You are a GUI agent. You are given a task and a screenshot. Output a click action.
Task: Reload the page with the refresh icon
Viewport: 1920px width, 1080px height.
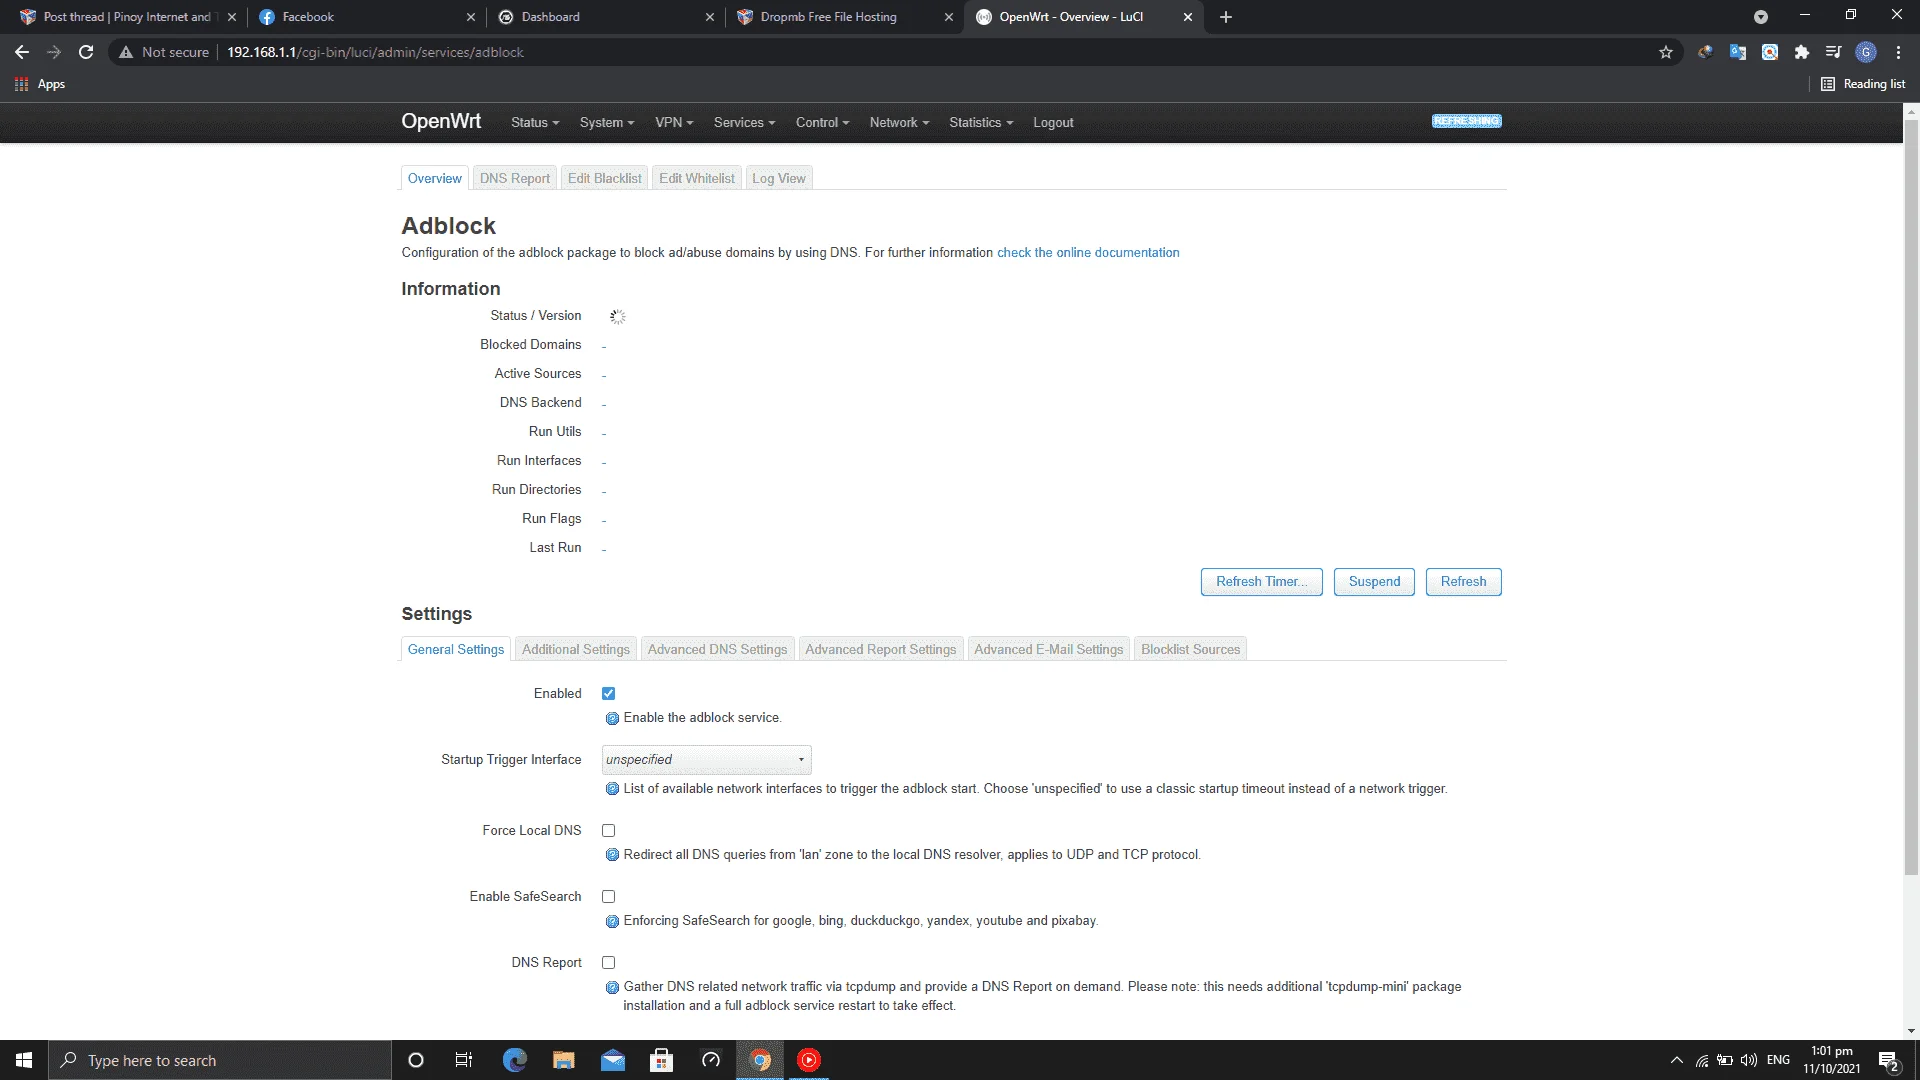coord(86,52)
